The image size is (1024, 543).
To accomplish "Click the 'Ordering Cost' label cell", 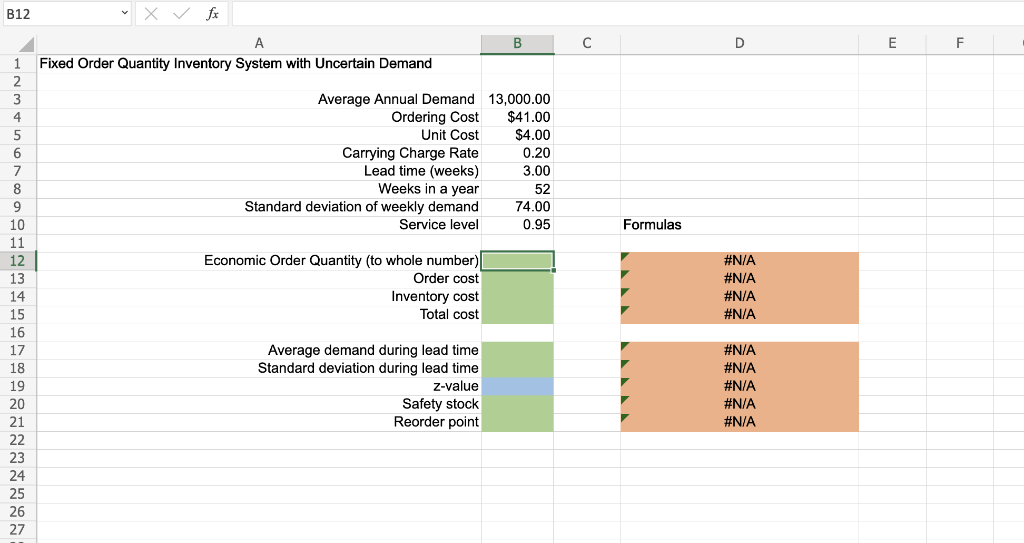I will [259, 117].
